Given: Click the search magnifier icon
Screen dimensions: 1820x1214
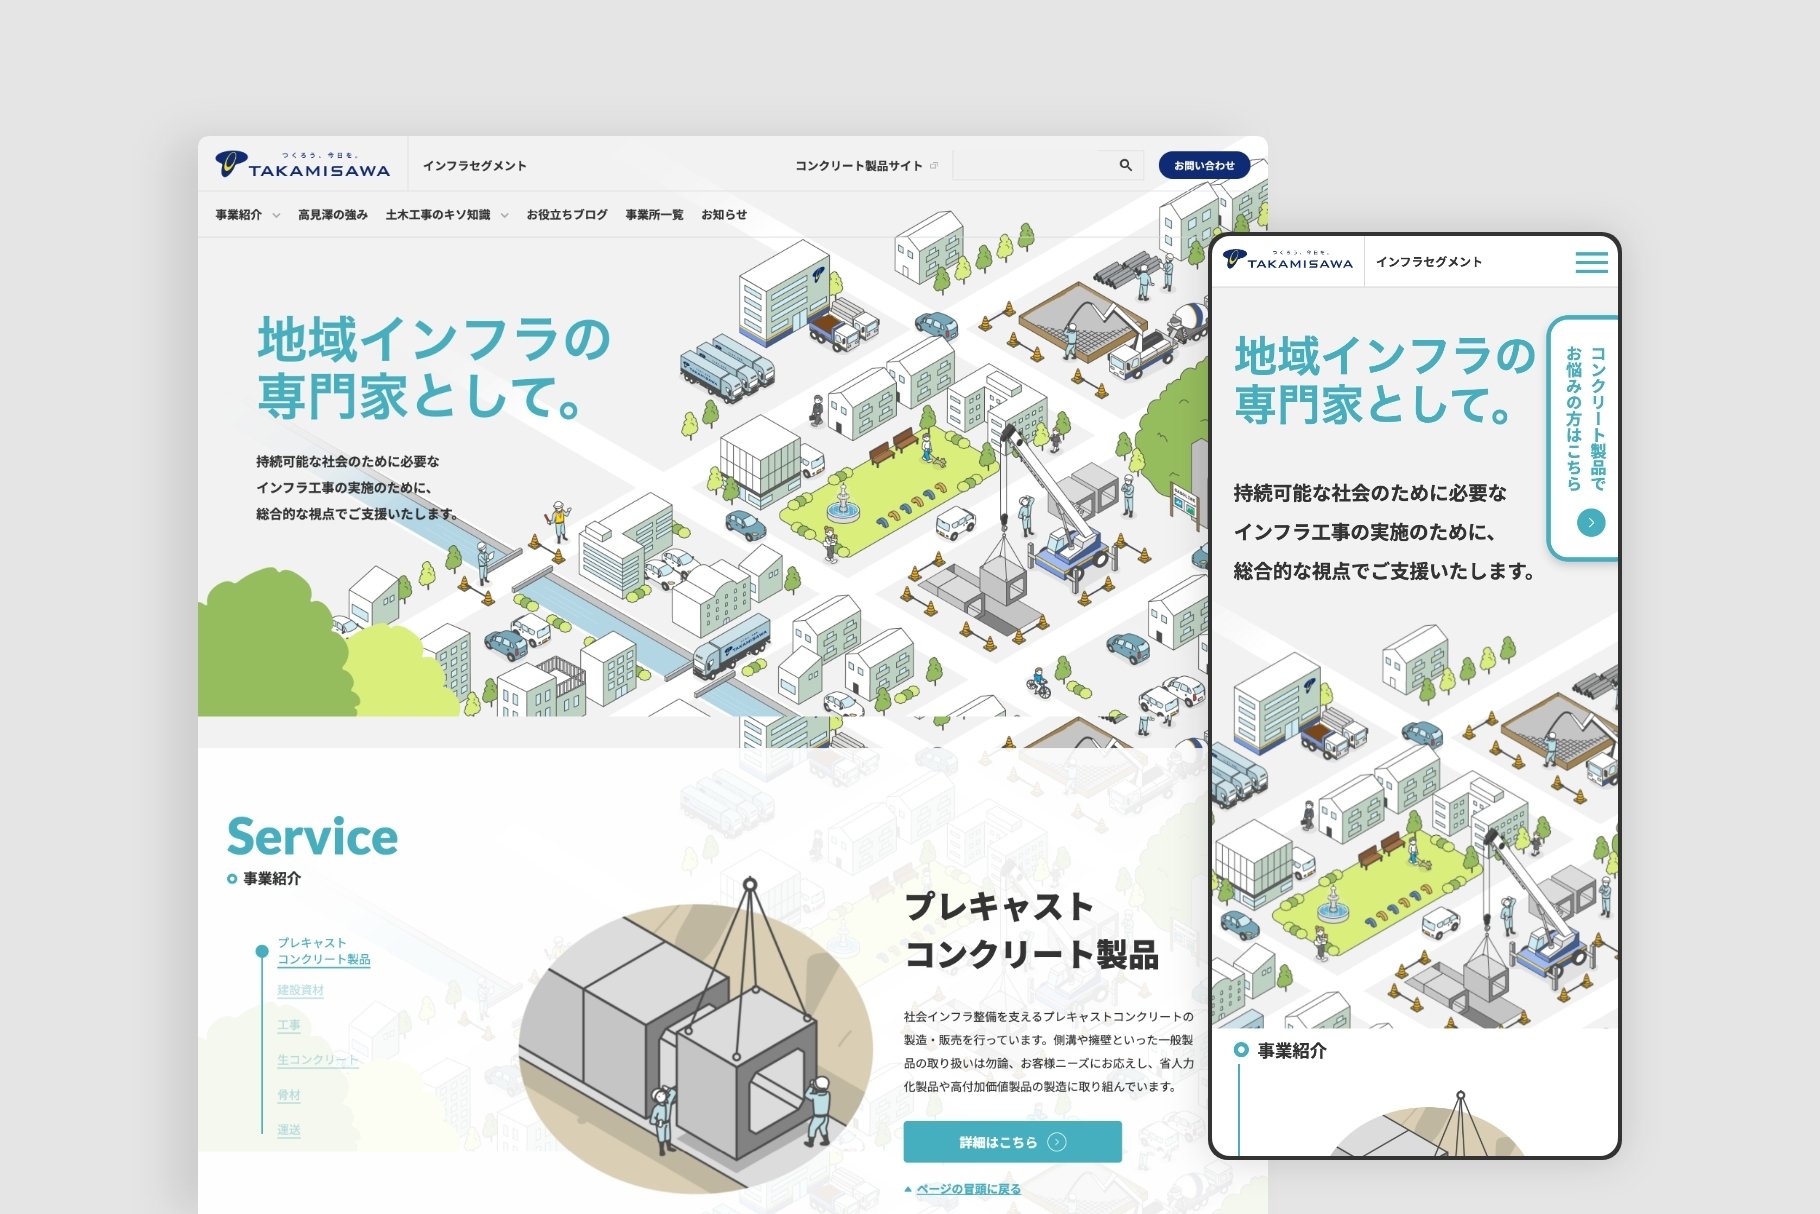Looking at the screenshot, I should pyautogui.click(x=1125, y=165).
